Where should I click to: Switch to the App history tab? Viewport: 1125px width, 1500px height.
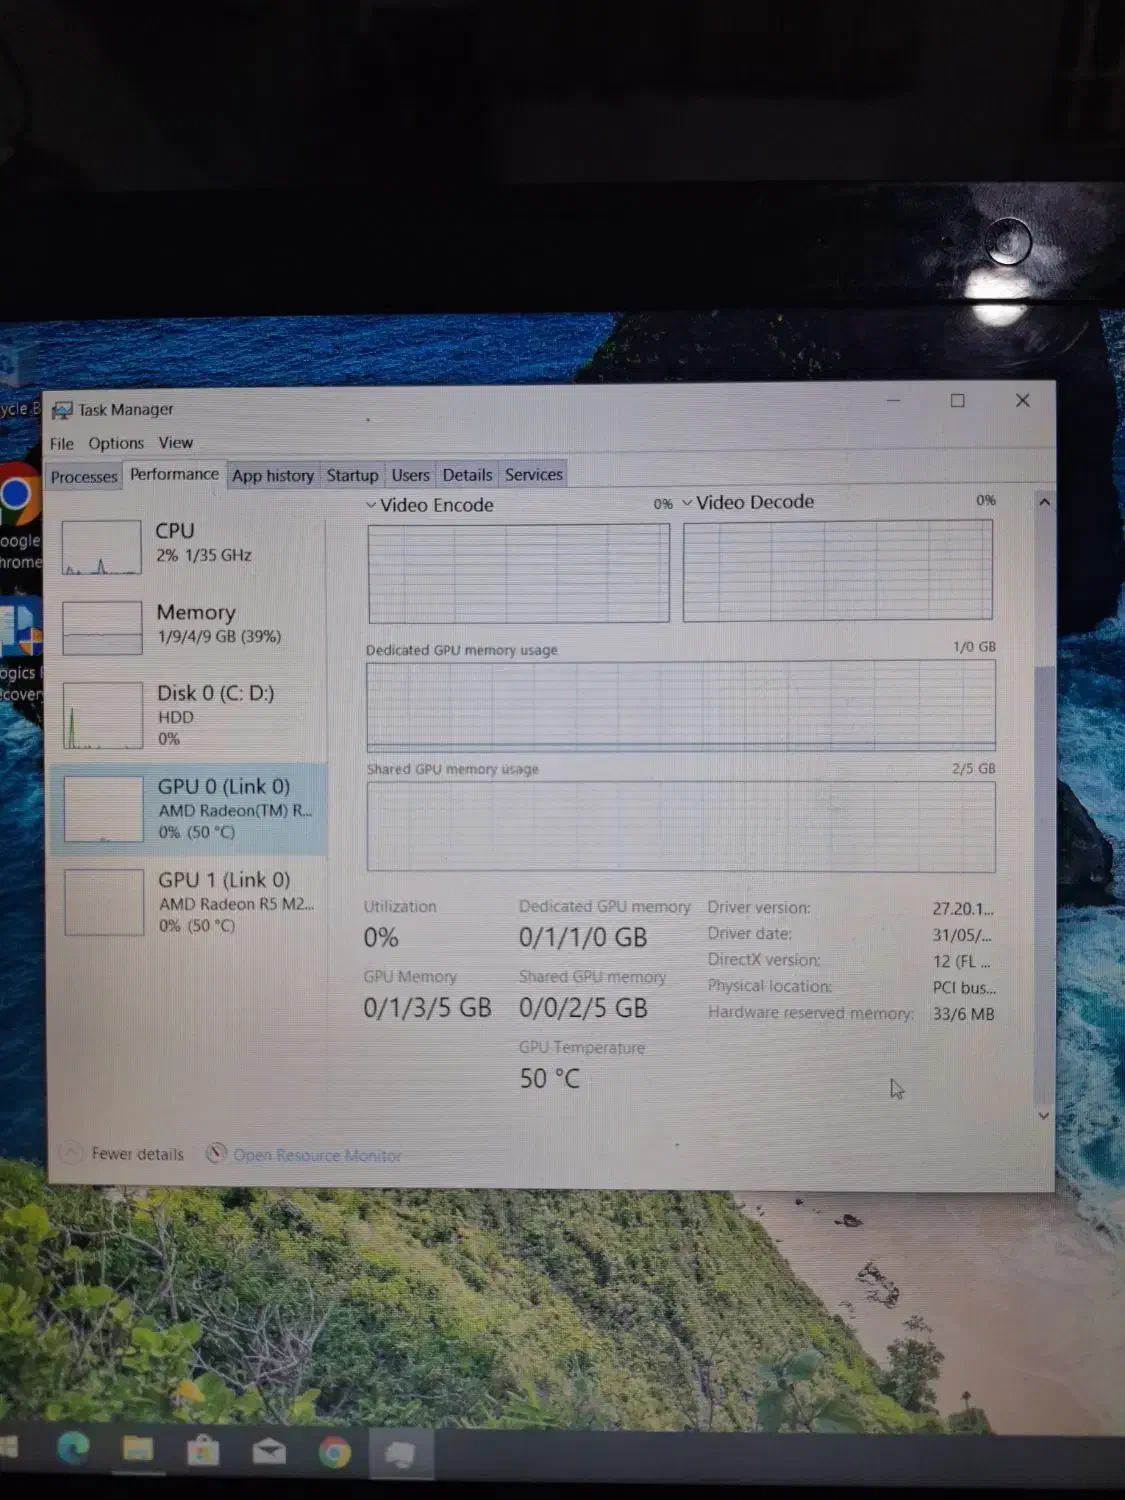pos(273,475)
